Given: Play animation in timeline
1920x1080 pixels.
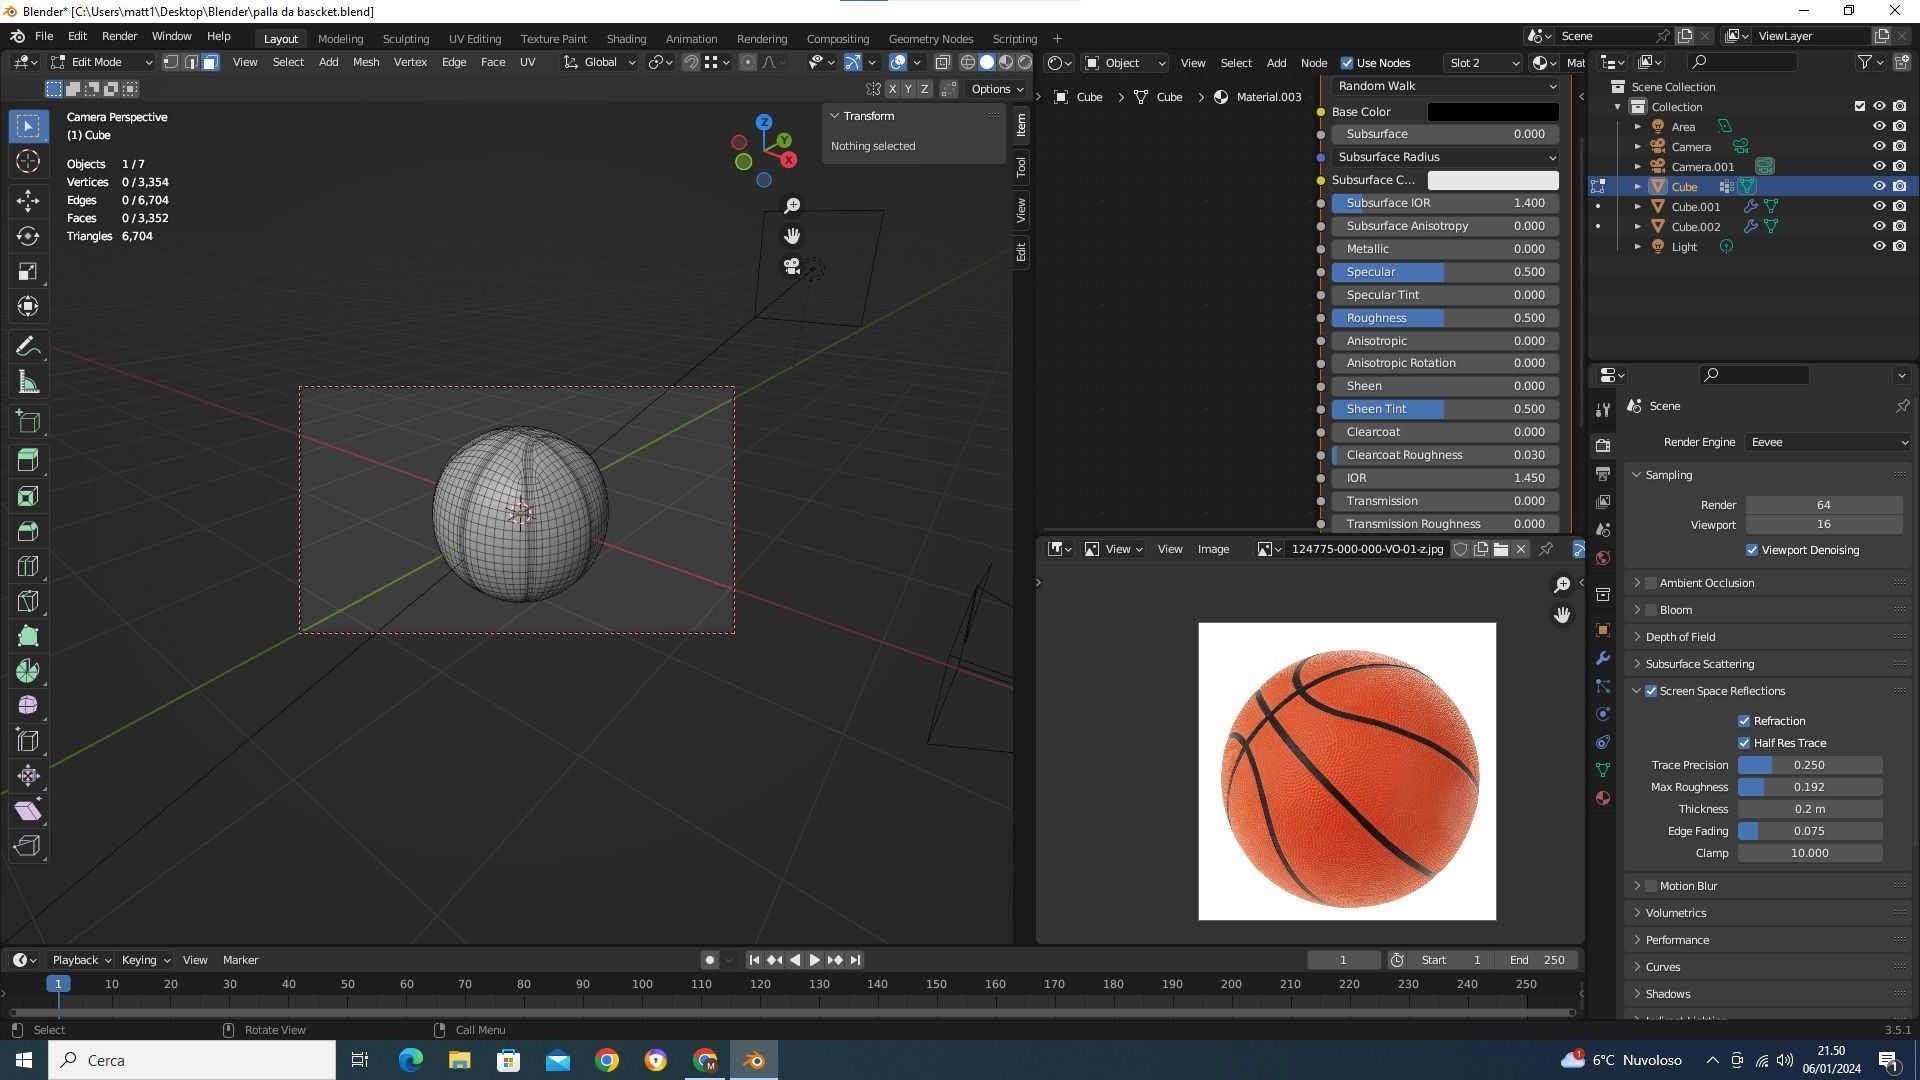Looking at the screenshot, I should coord(814,960).
